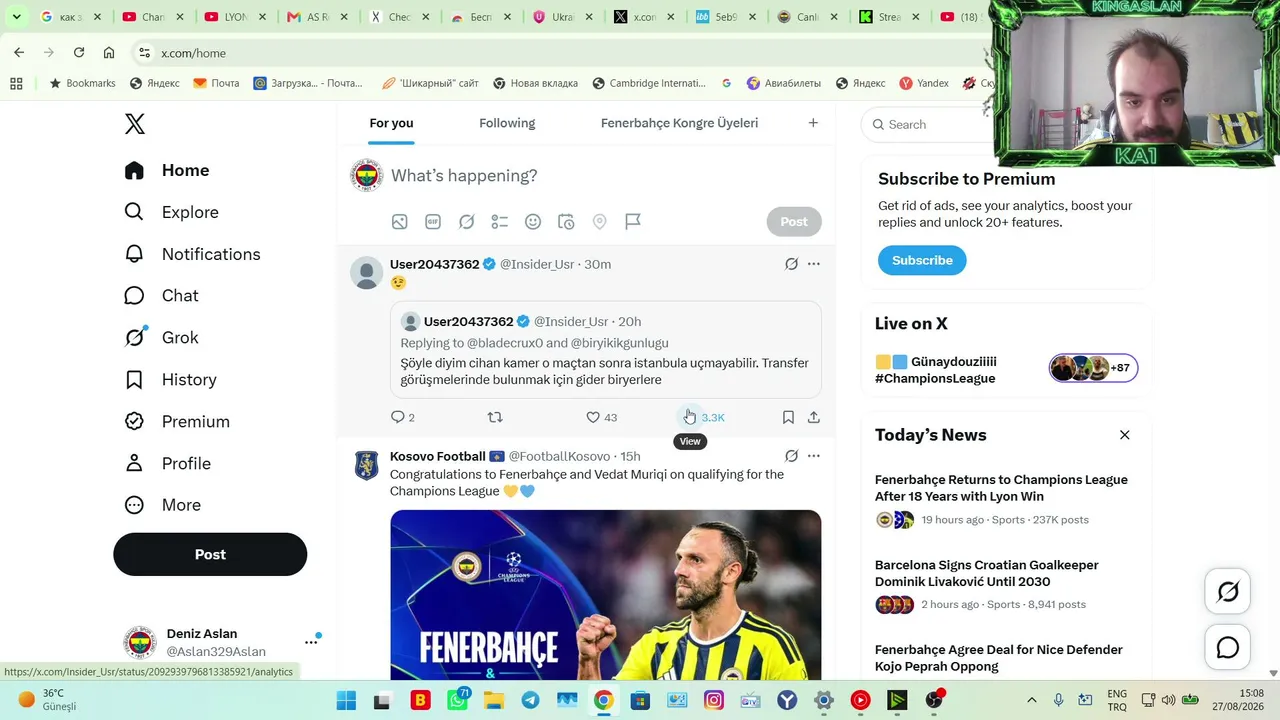Show hidden system tray icons
Screen dimensions: 1280x720
pos(1032,700)
